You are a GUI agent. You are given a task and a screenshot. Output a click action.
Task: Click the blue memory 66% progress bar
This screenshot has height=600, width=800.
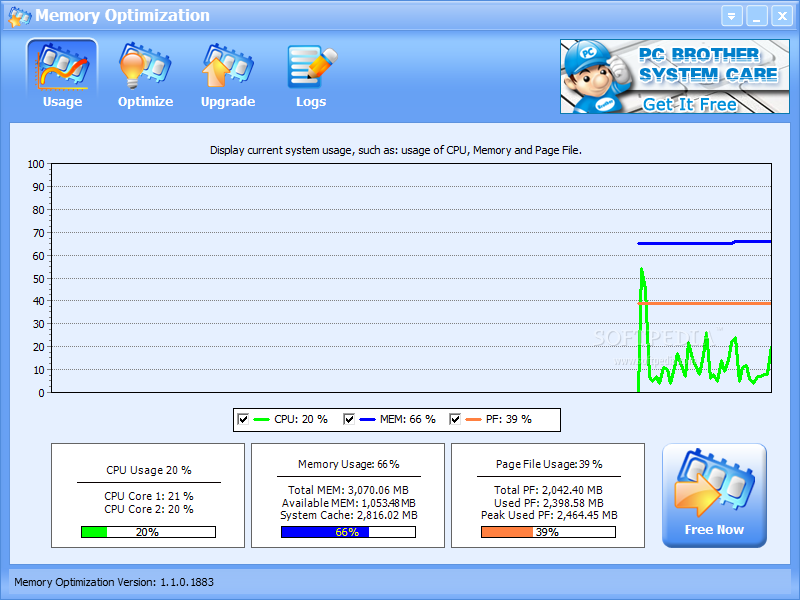[x=348, y=532]
